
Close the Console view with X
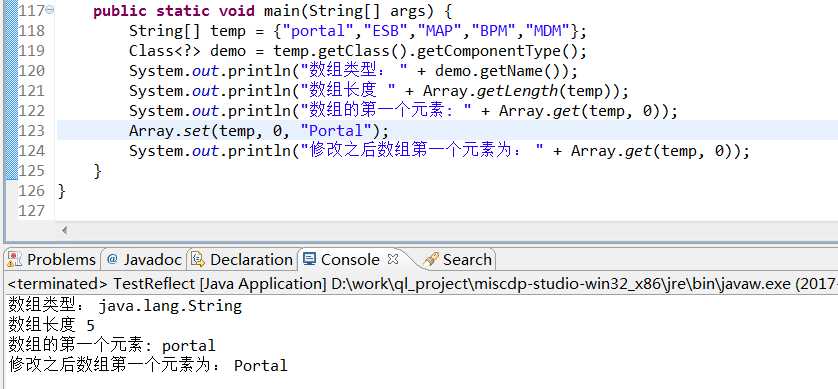point(393,259)
